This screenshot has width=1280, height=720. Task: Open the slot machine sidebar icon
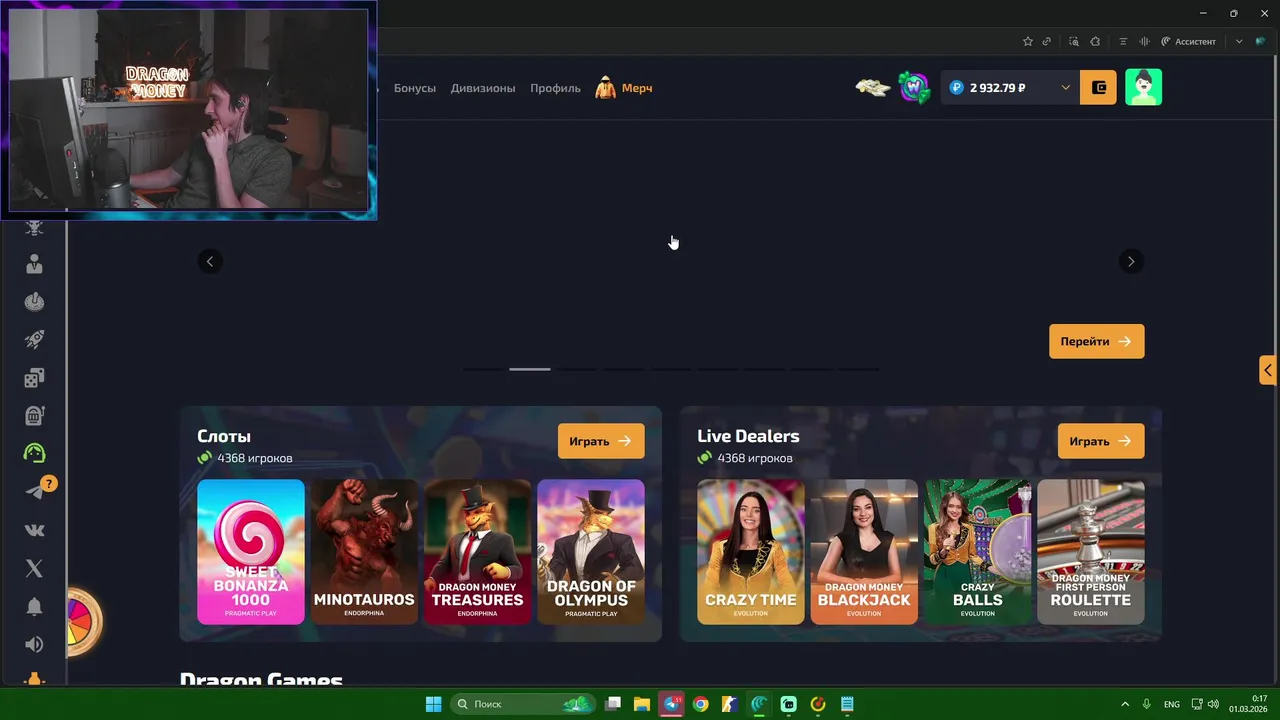pos(34,416)
